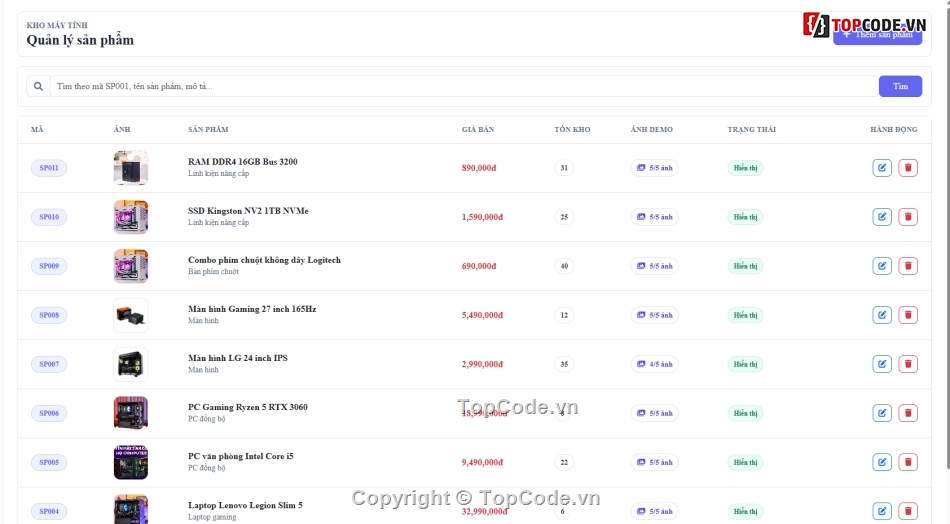Click thumbnail of SSD Kingston NV2
The image size is (950, 524).
tap(131, 217)
